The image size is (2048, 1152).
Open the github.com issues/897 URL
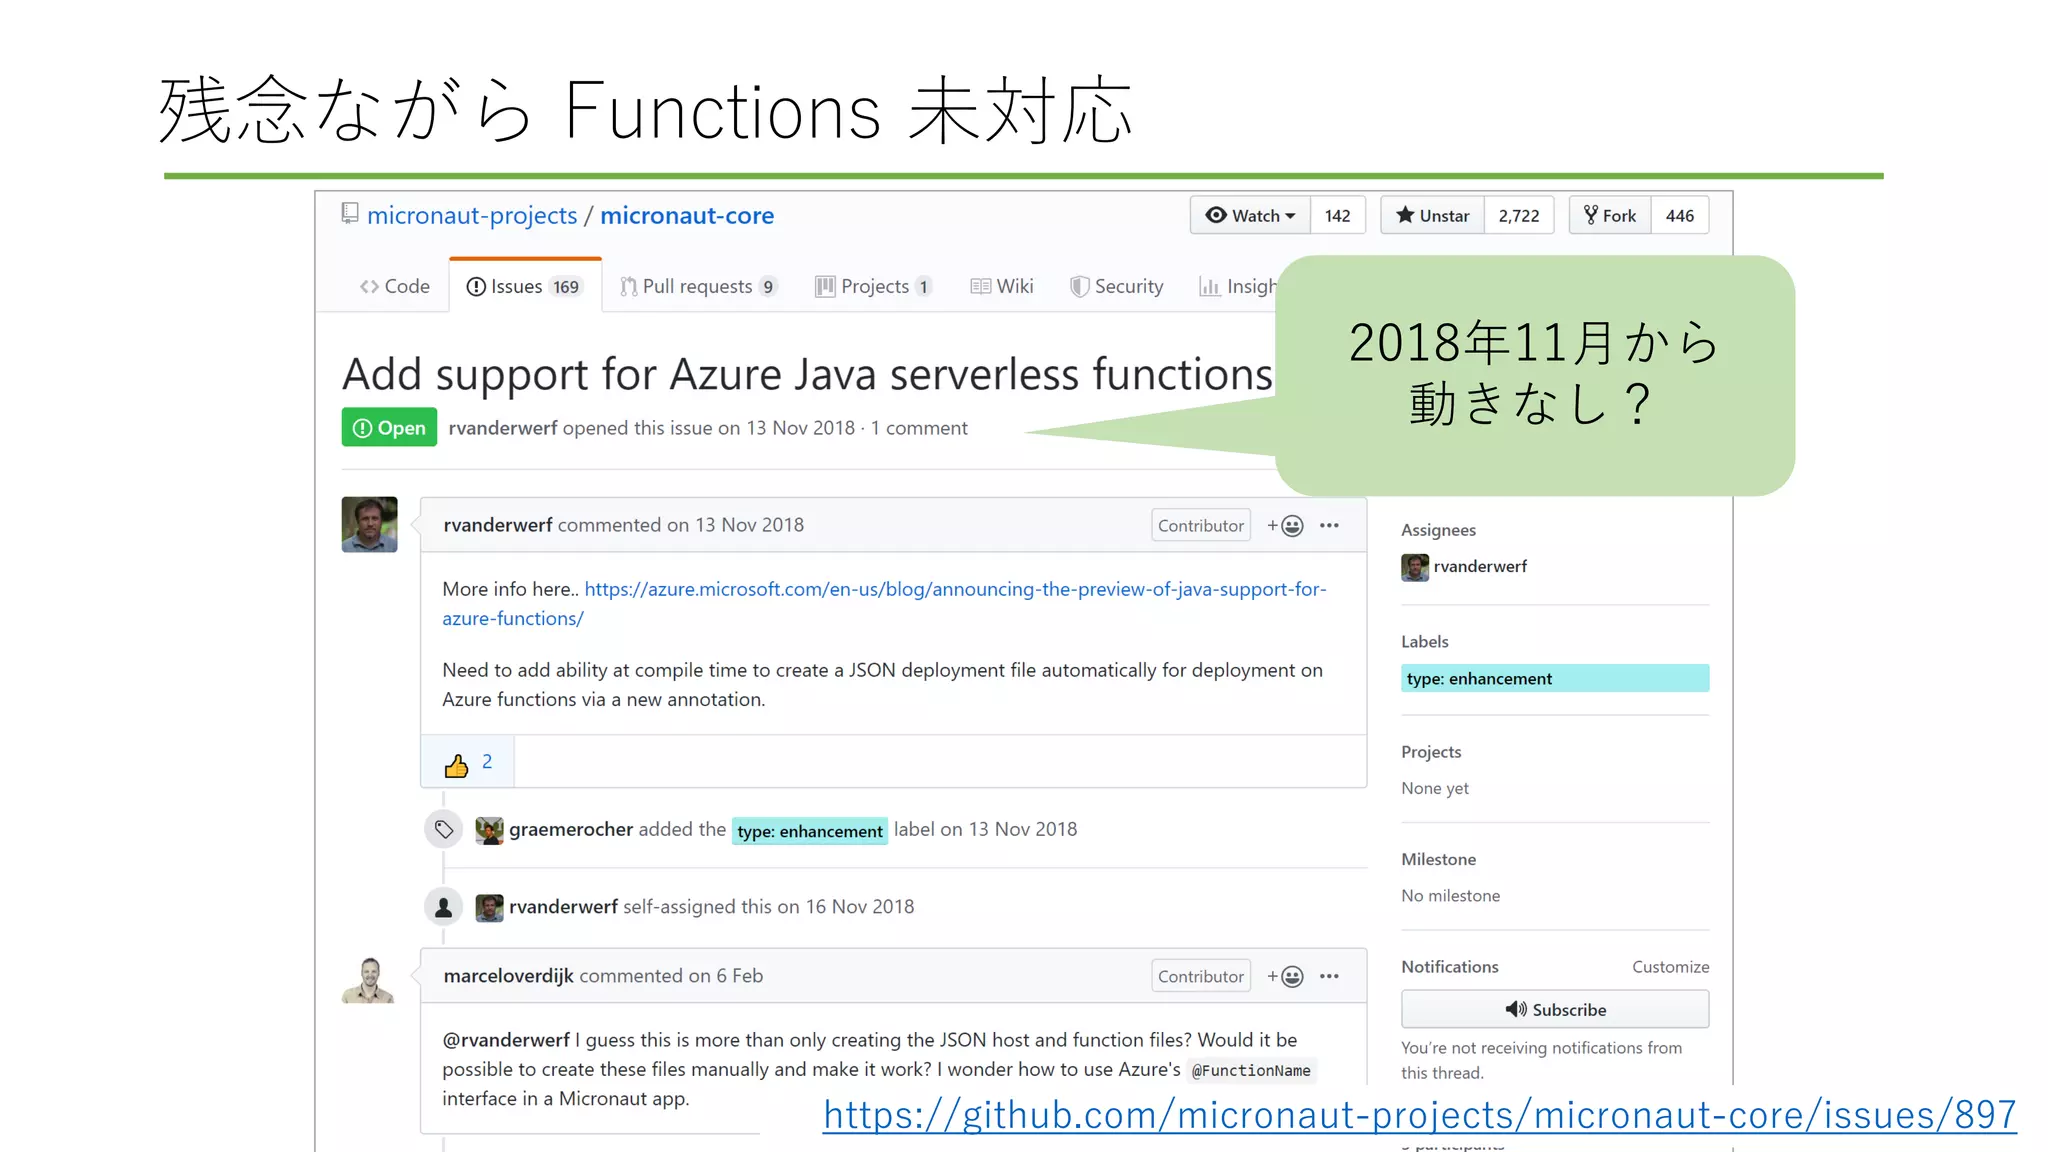(1420, 1115)
